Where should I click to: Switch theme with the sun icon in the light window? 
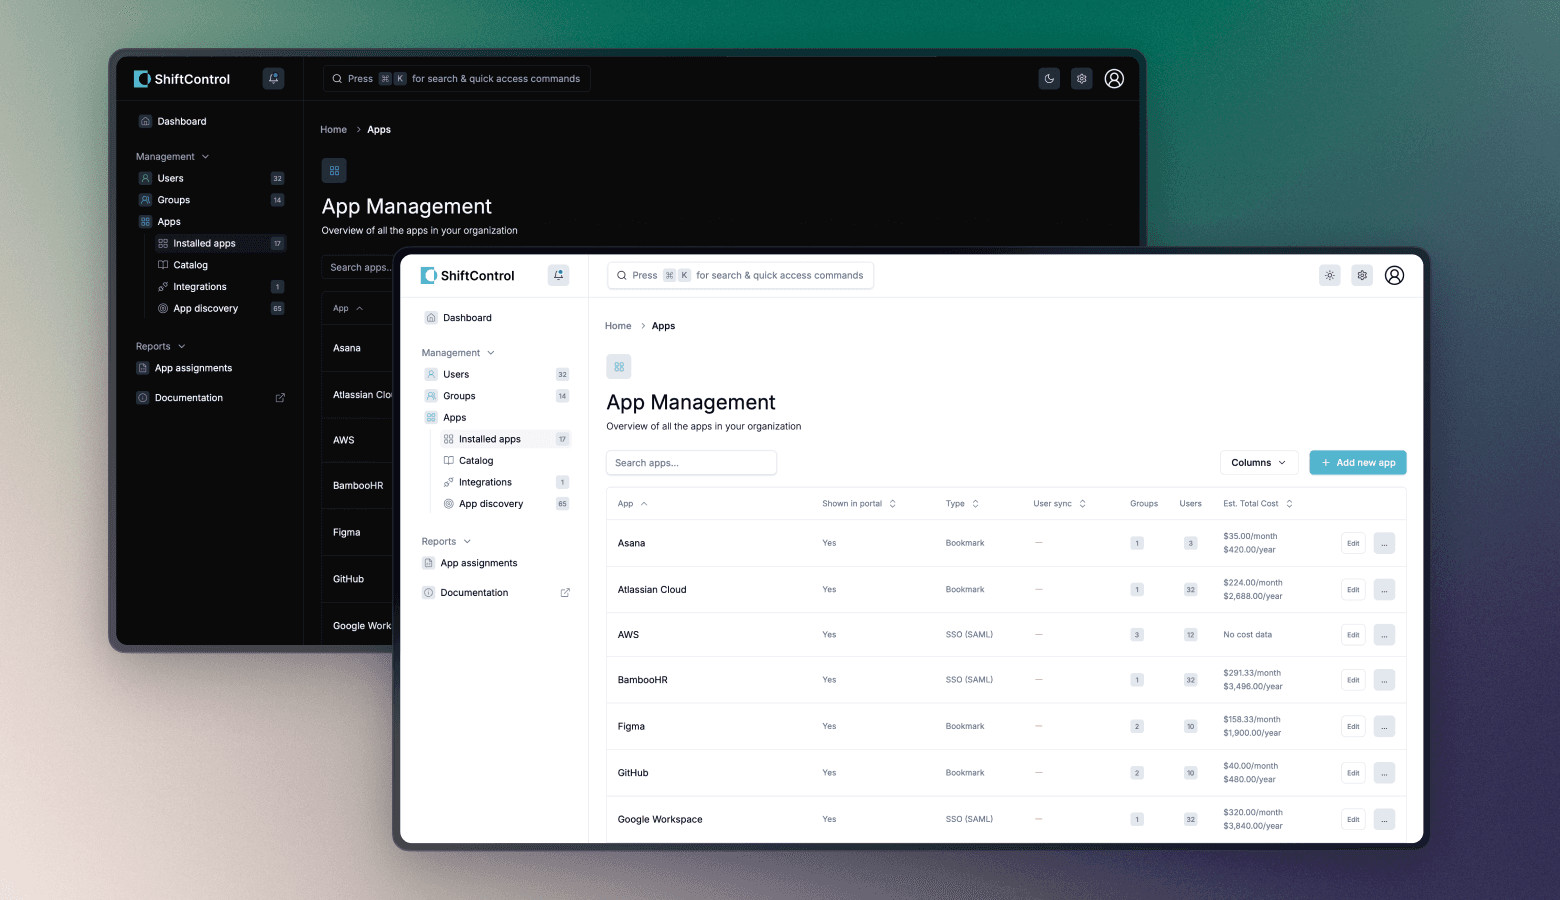click(x=1329, y=275)
